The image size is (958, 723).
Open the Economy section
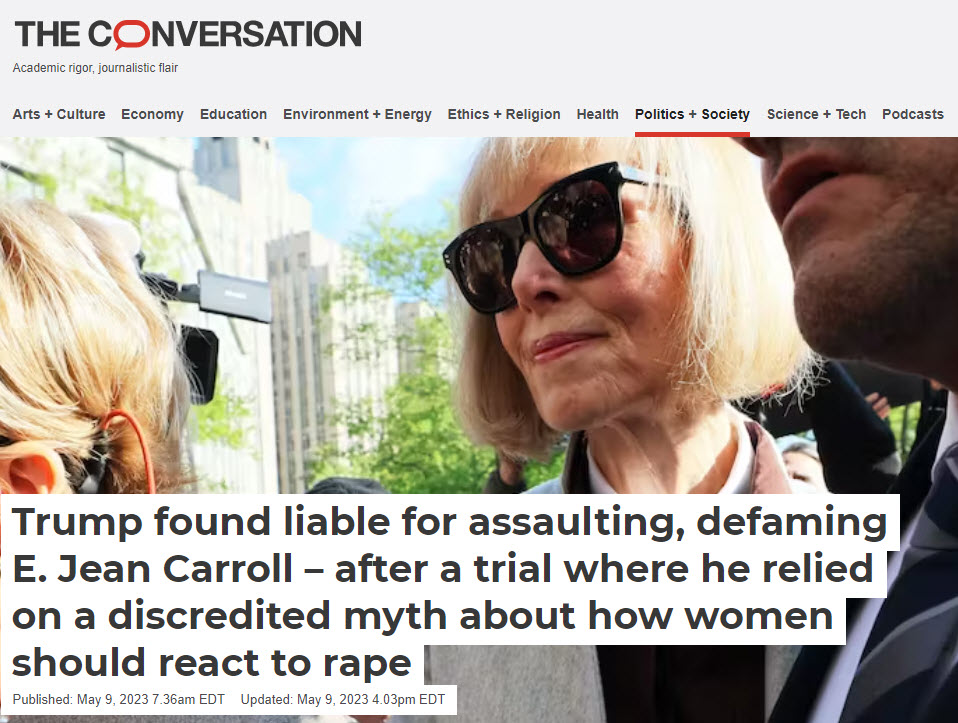[x=152, y=114]
